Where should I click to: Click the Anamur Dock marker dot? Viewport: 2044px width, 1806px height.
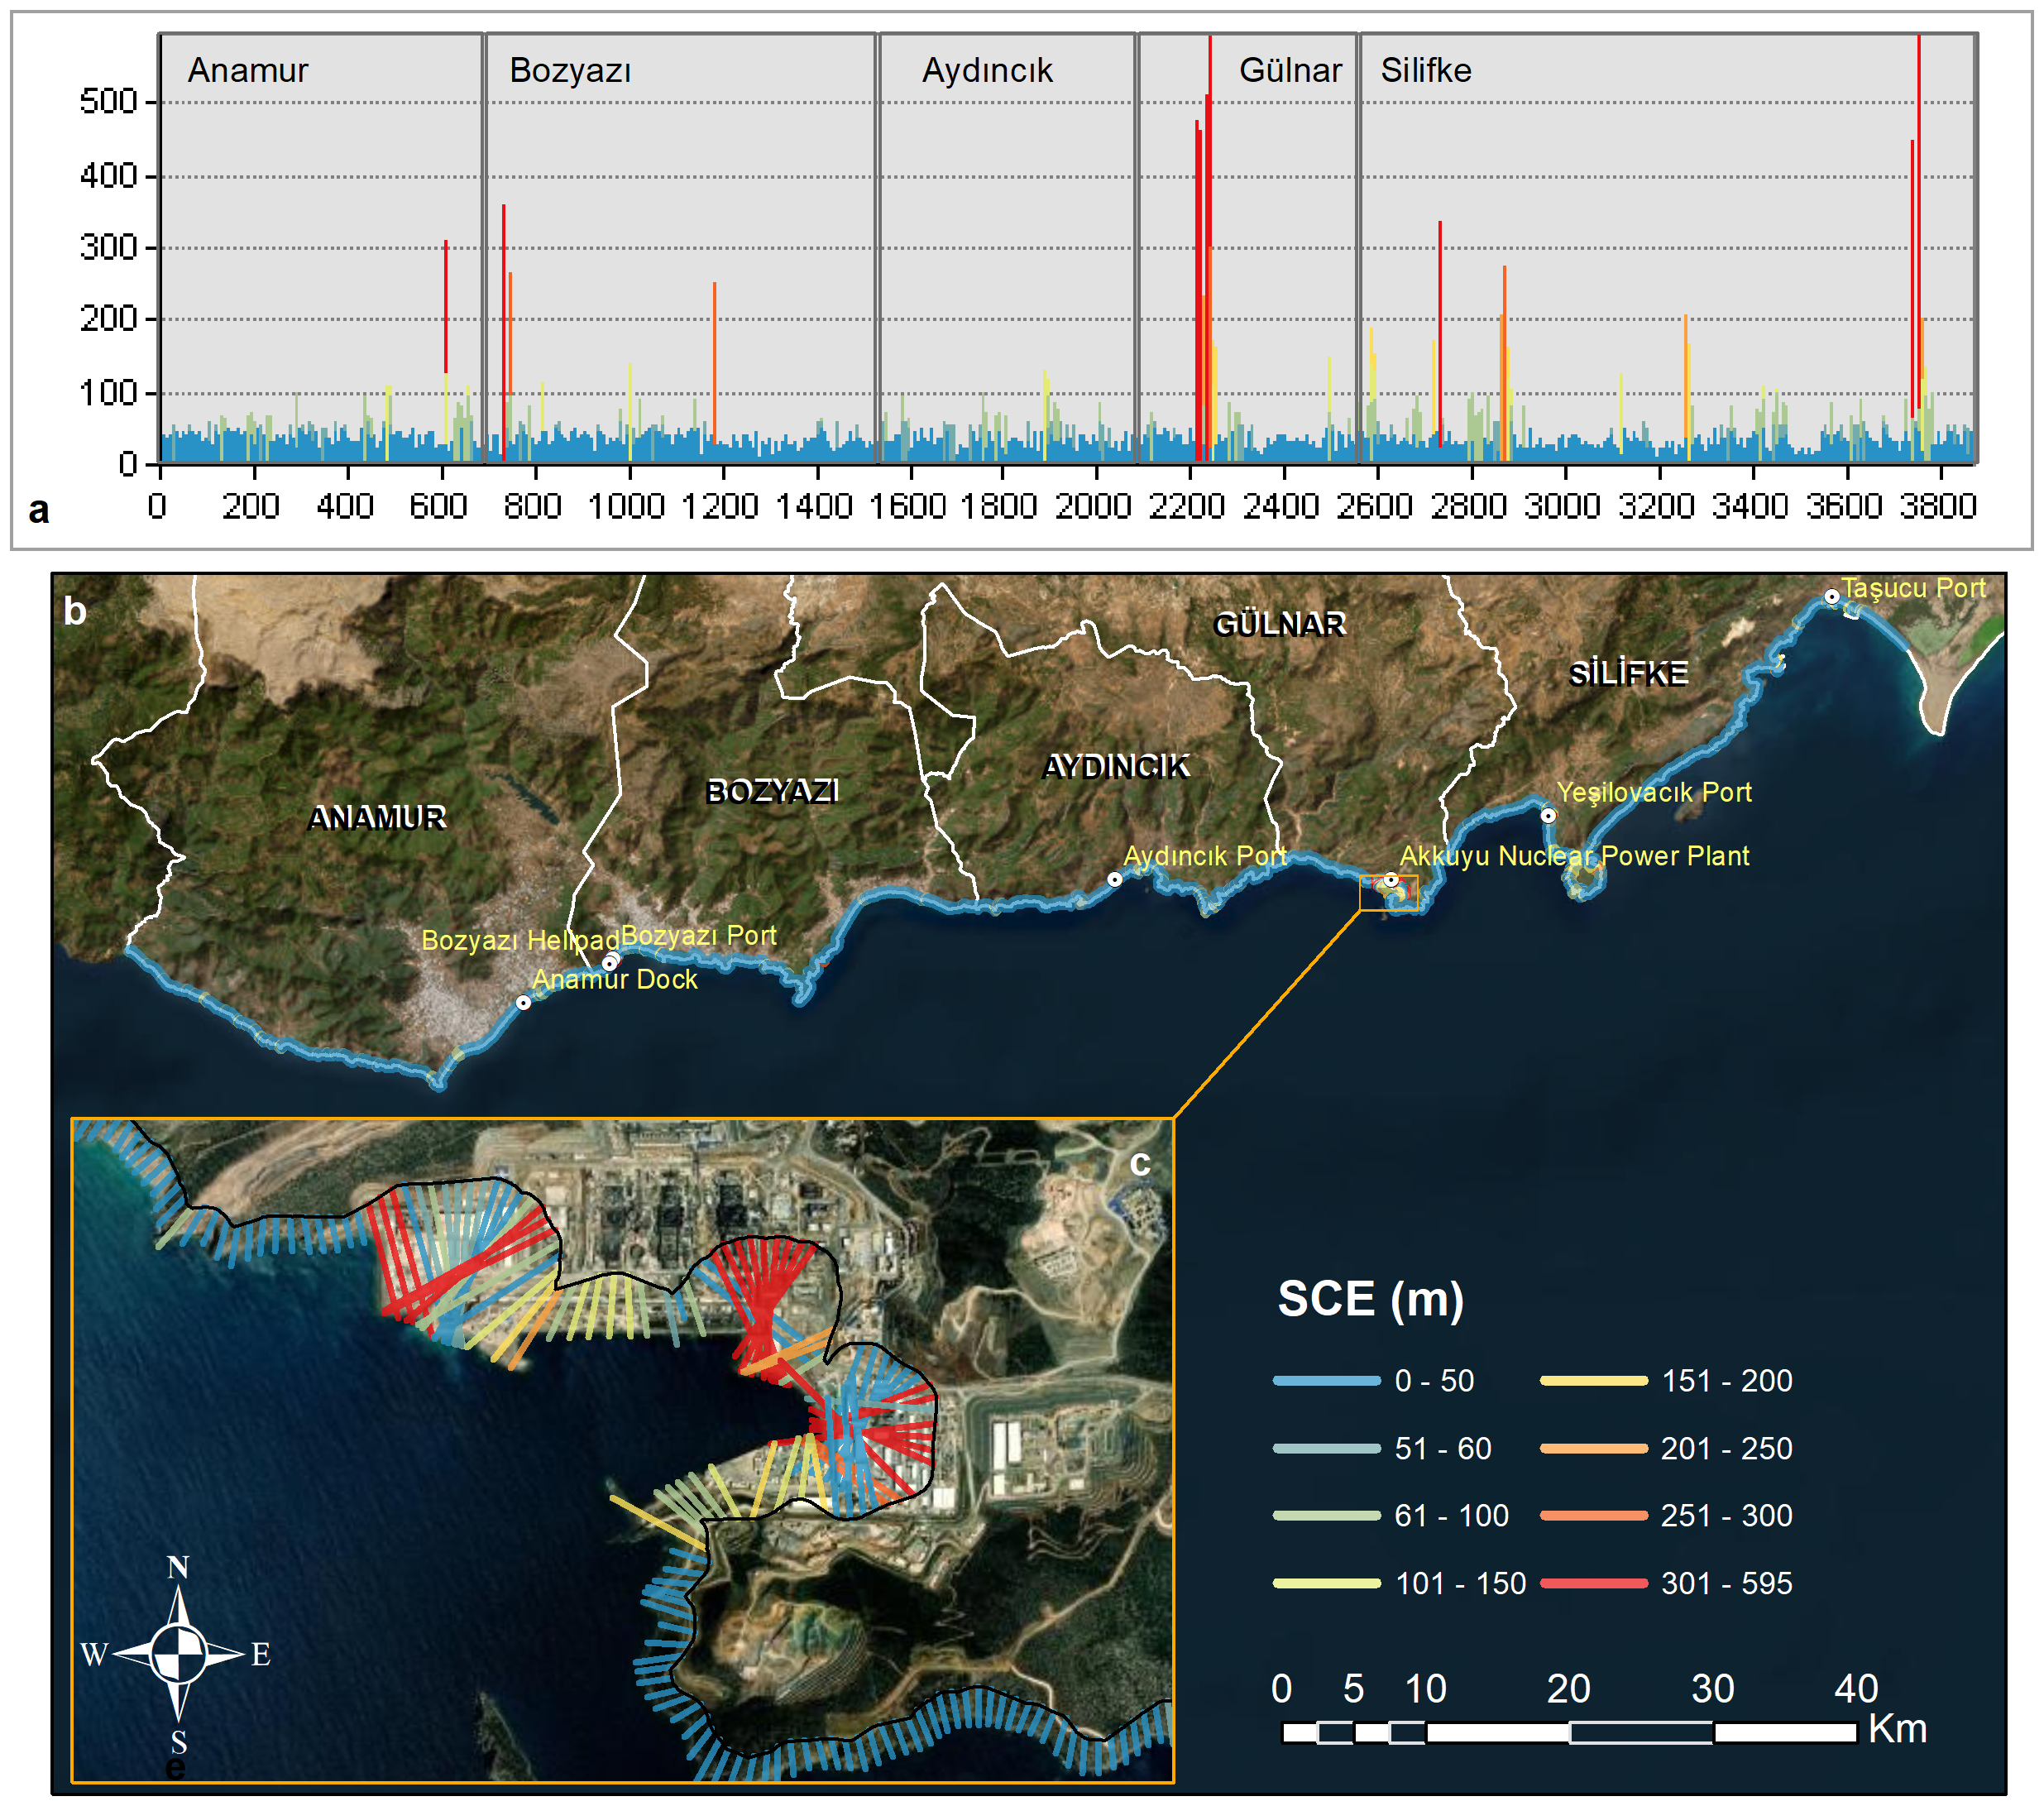(x=523, y=1002)
